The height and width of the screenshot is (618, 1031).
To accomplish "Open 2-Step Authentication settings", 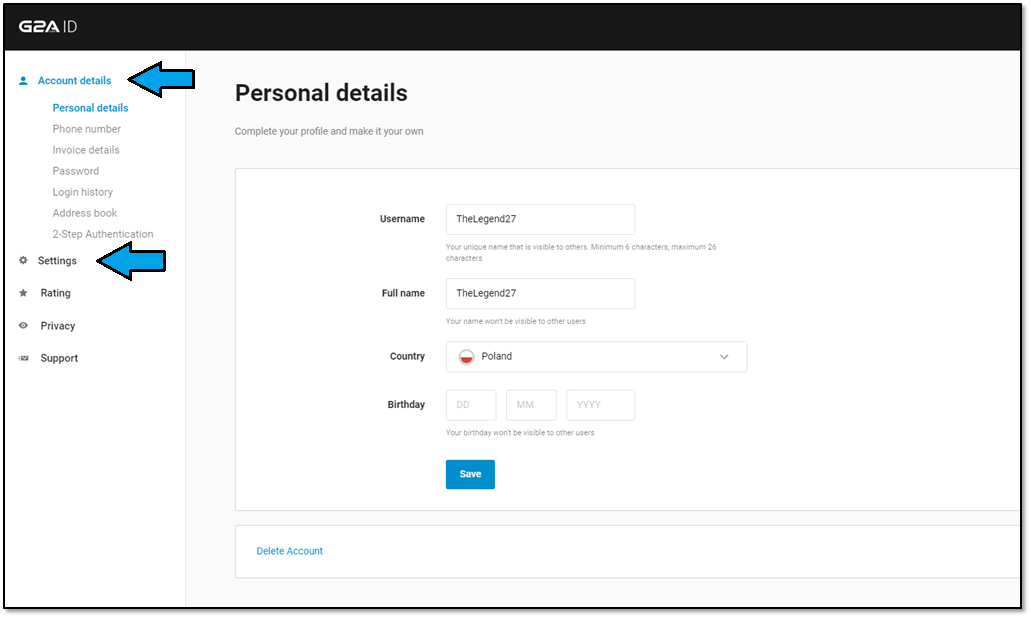I will 103,234.
